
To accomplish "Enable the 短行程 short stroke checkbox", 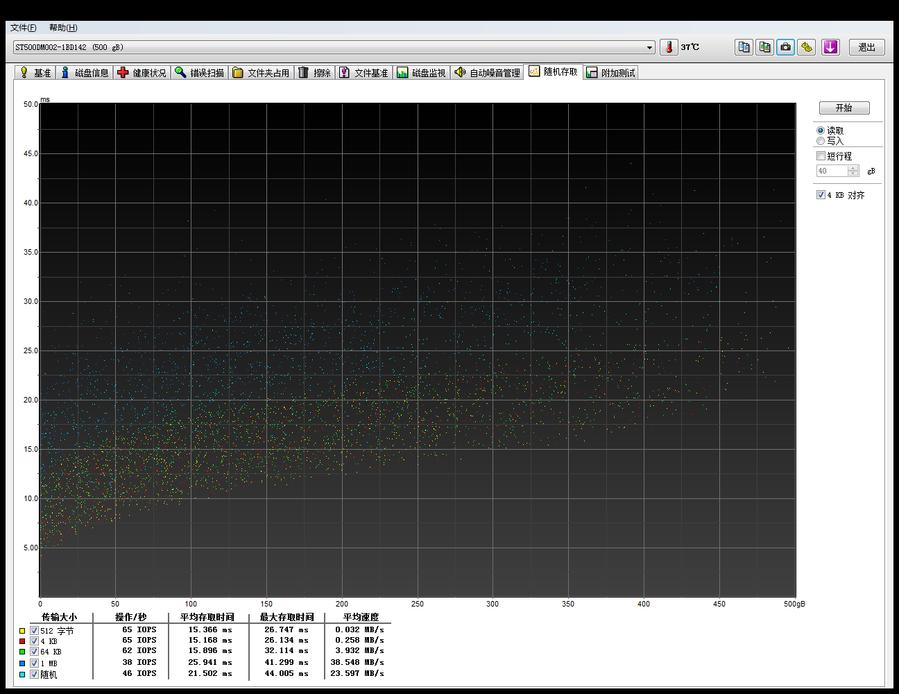I will [x=821, y=156].
